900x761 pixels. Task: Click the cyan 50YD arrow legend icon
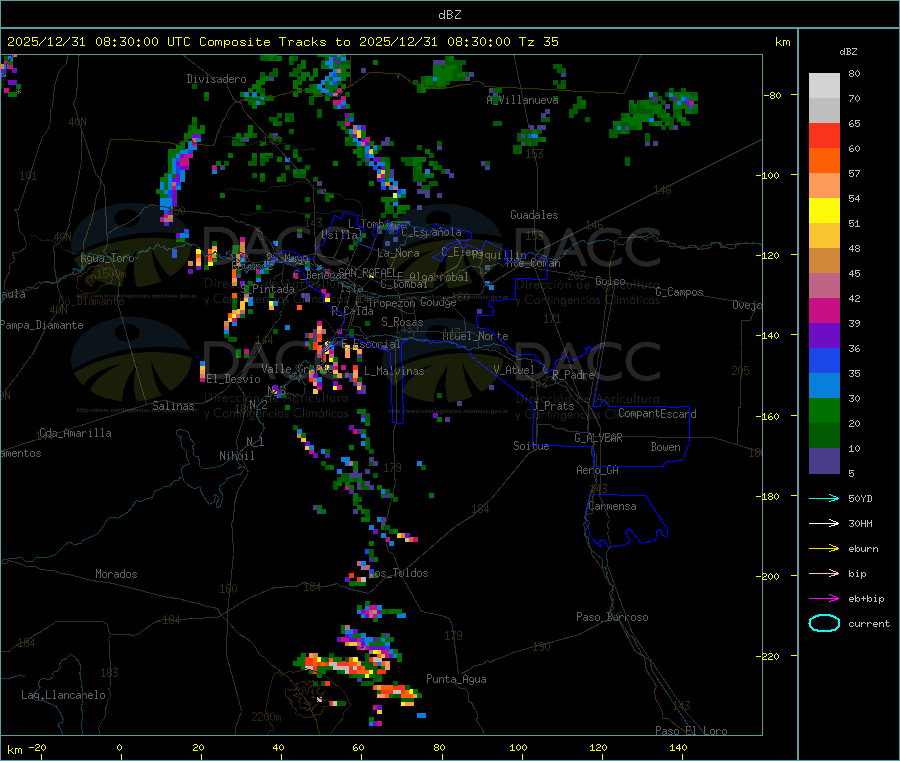coord(824,498)
